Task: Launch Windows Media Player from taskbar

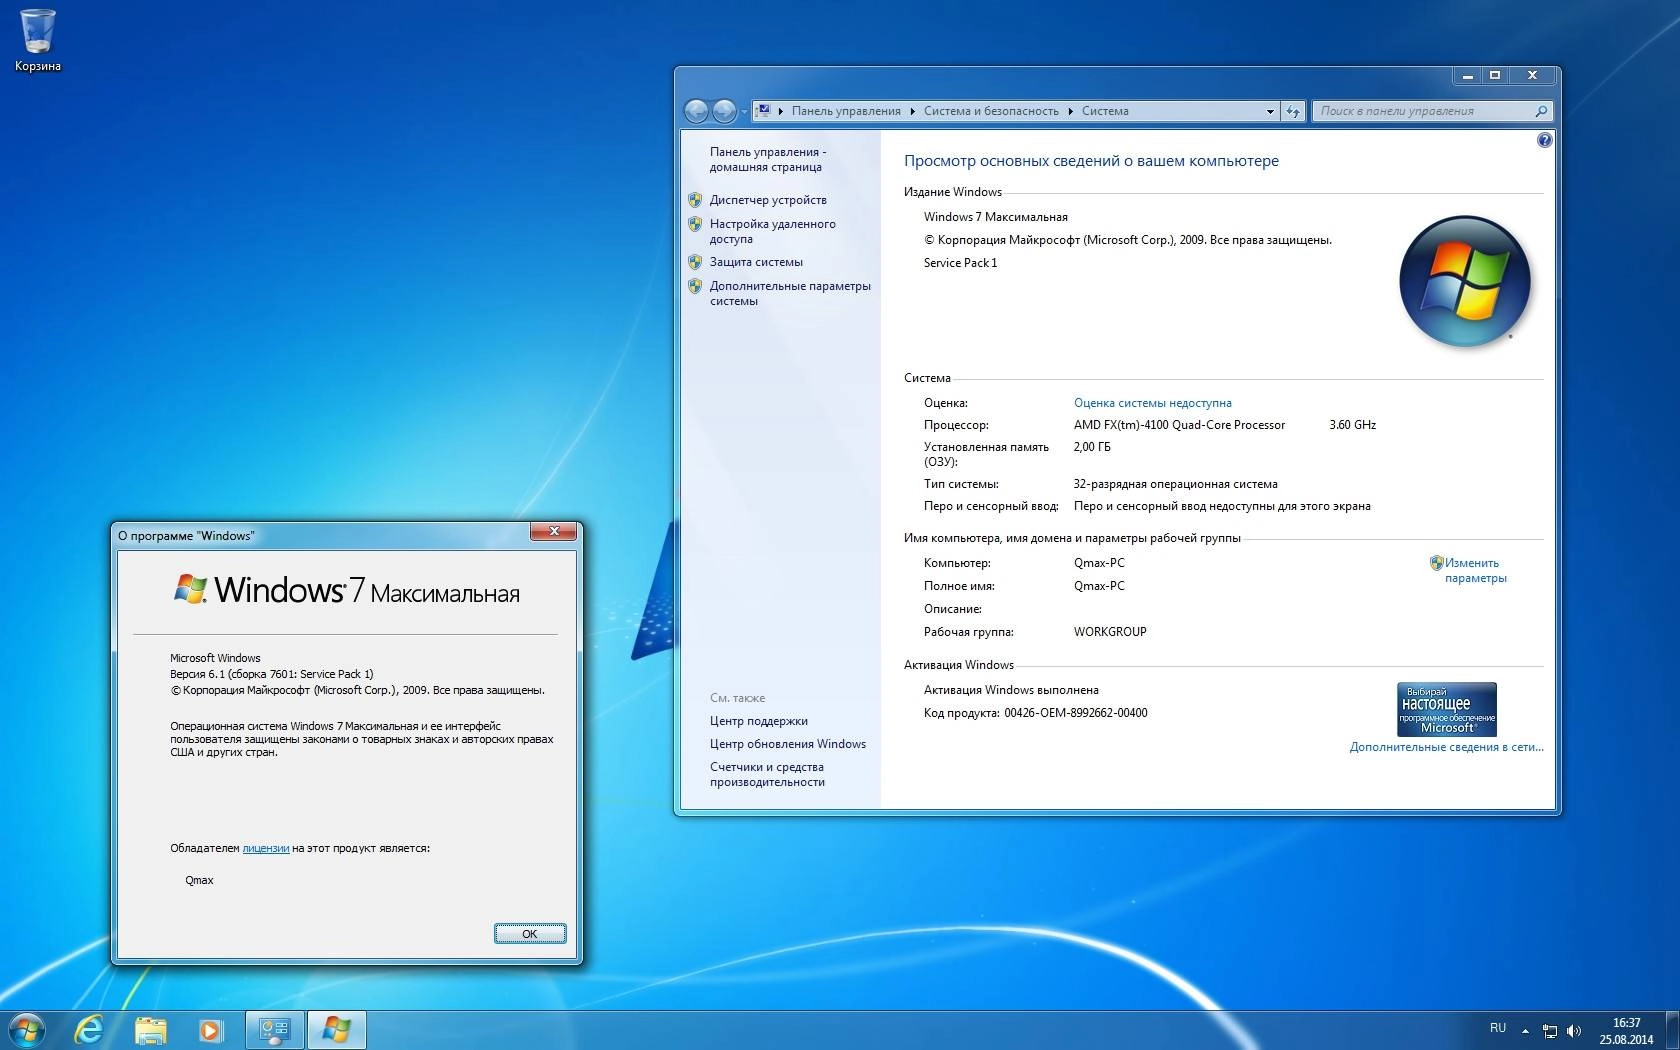Action: [210, 1029]
